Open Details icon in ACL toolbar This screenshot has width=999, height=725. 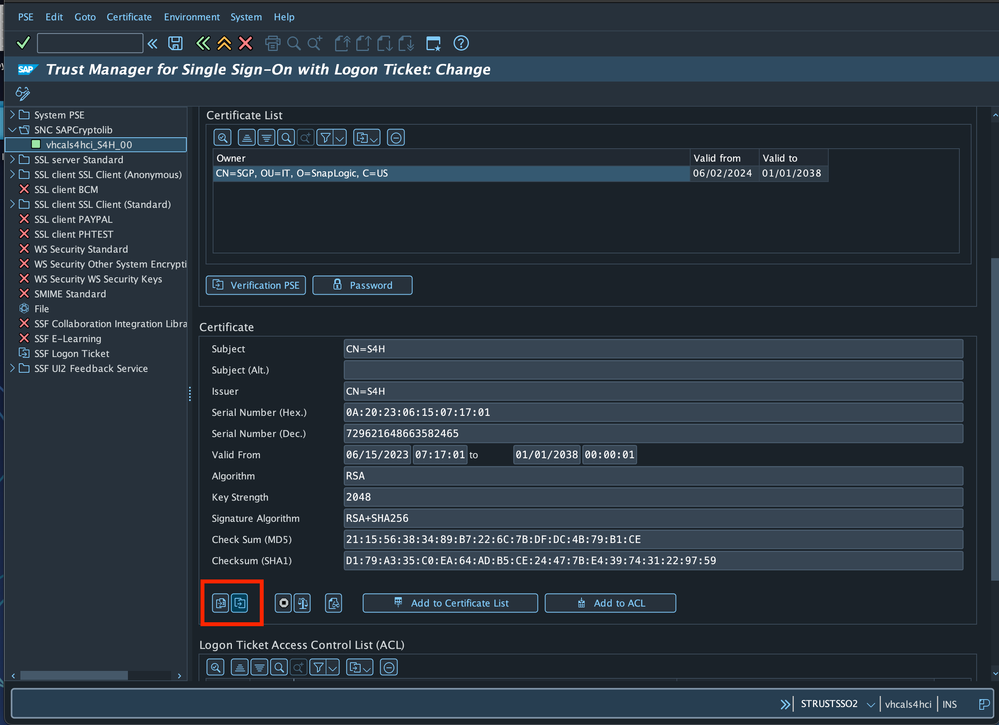[215, 667]
